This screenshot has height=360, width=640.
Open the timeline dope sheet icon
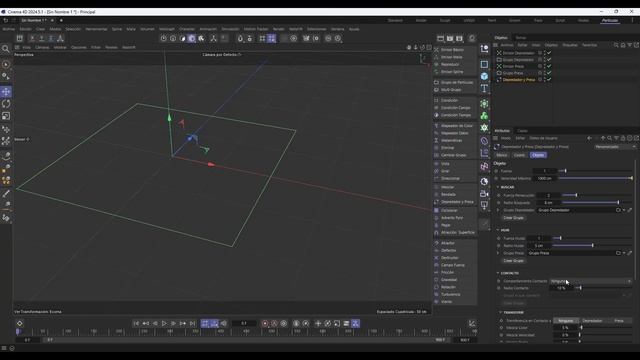[472, 324]
